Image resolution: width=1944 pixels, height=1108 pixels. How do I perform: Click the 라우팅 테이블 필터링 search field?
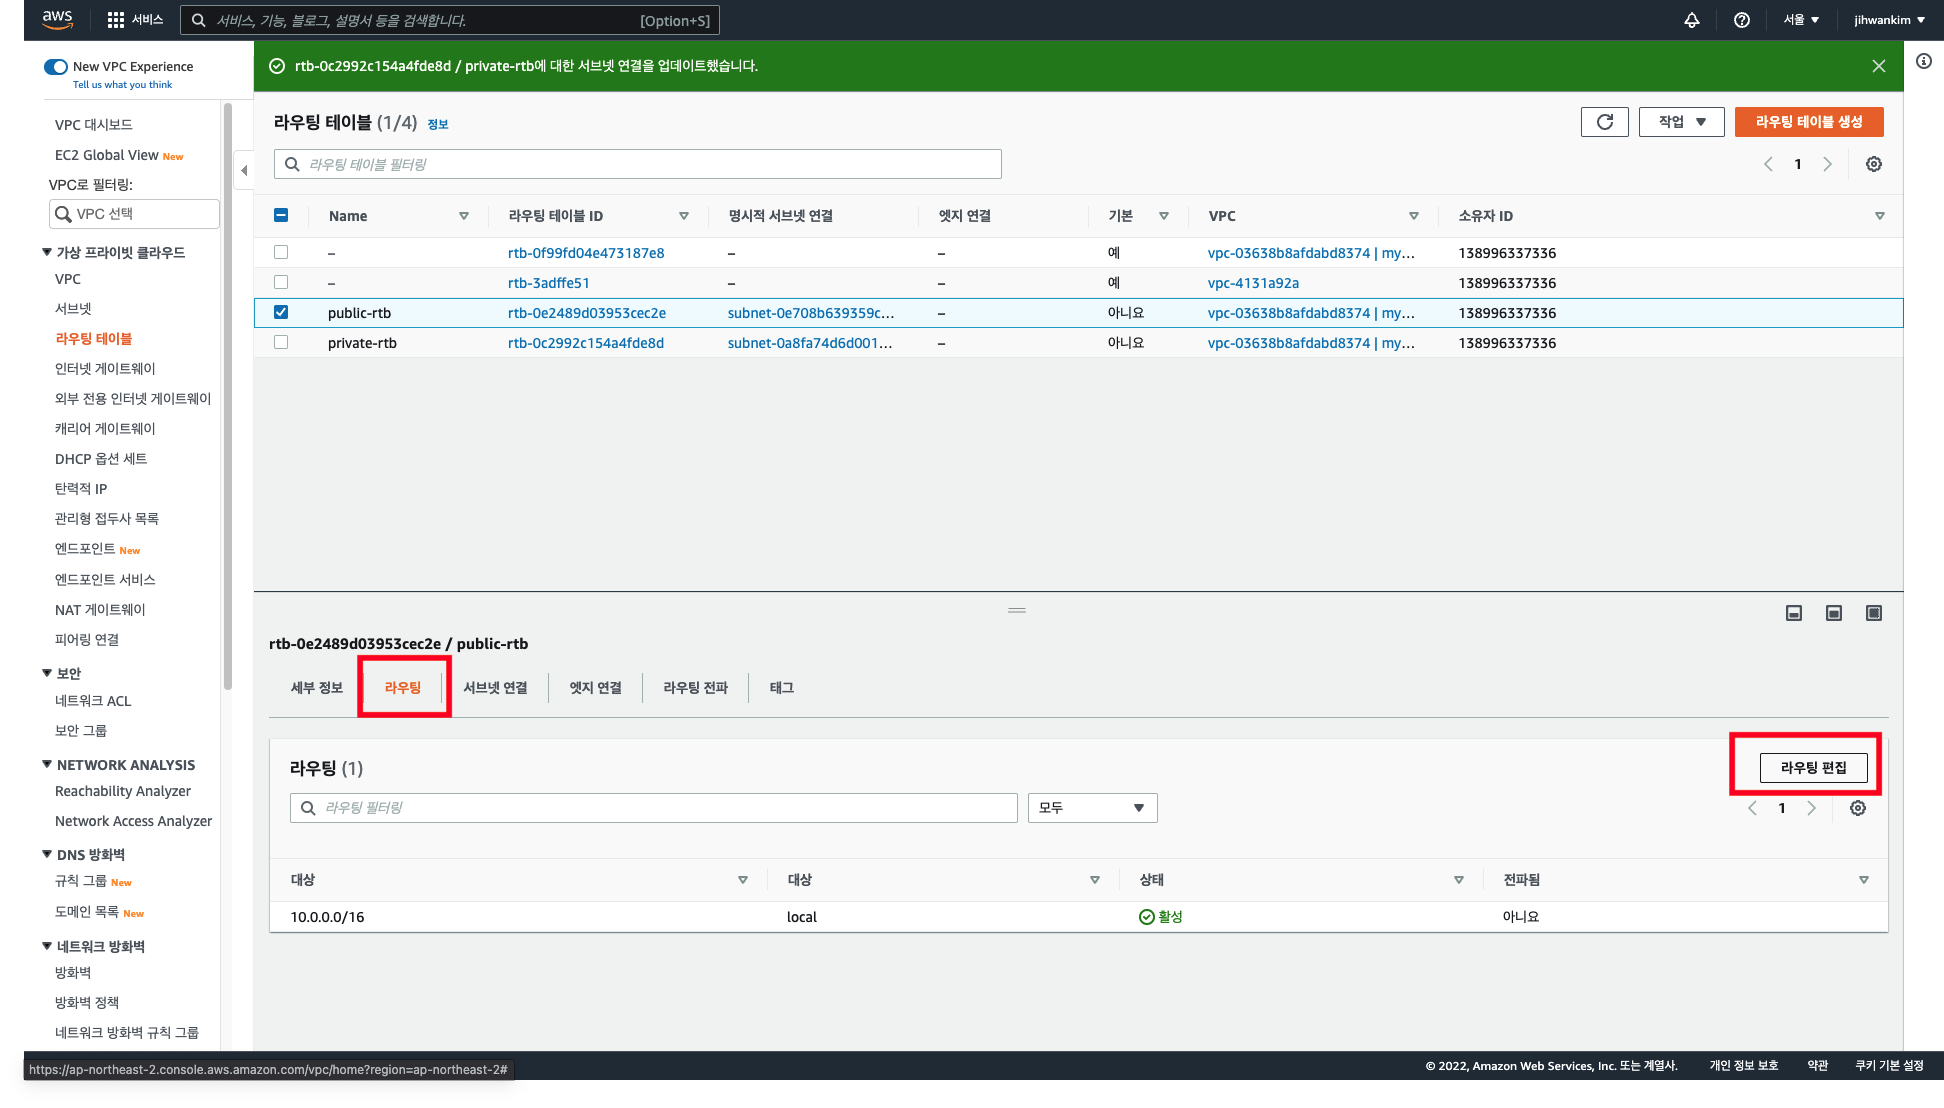(638, 164)
